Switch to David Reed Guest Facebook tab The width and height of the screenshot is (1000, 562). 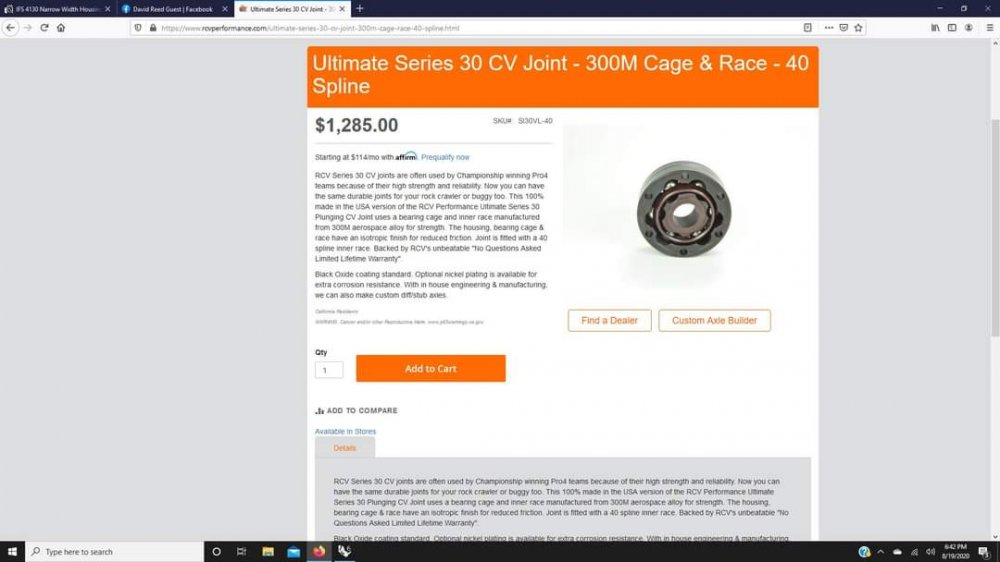point(174,9)
